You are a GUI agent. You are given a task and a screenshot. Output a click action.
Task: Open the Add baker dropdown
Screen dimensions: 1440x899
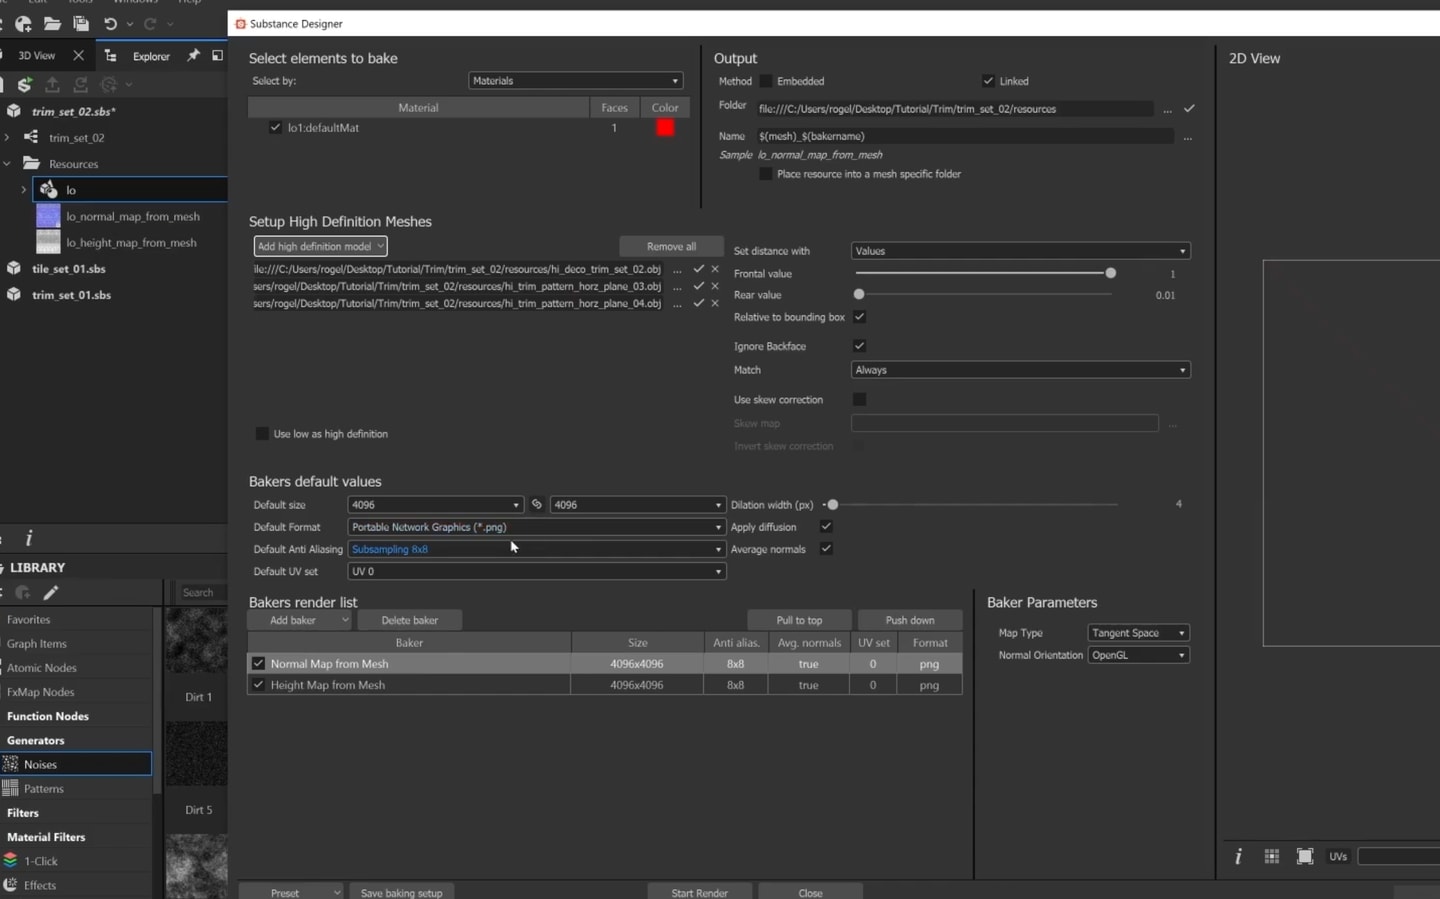(x=300, y=620)
